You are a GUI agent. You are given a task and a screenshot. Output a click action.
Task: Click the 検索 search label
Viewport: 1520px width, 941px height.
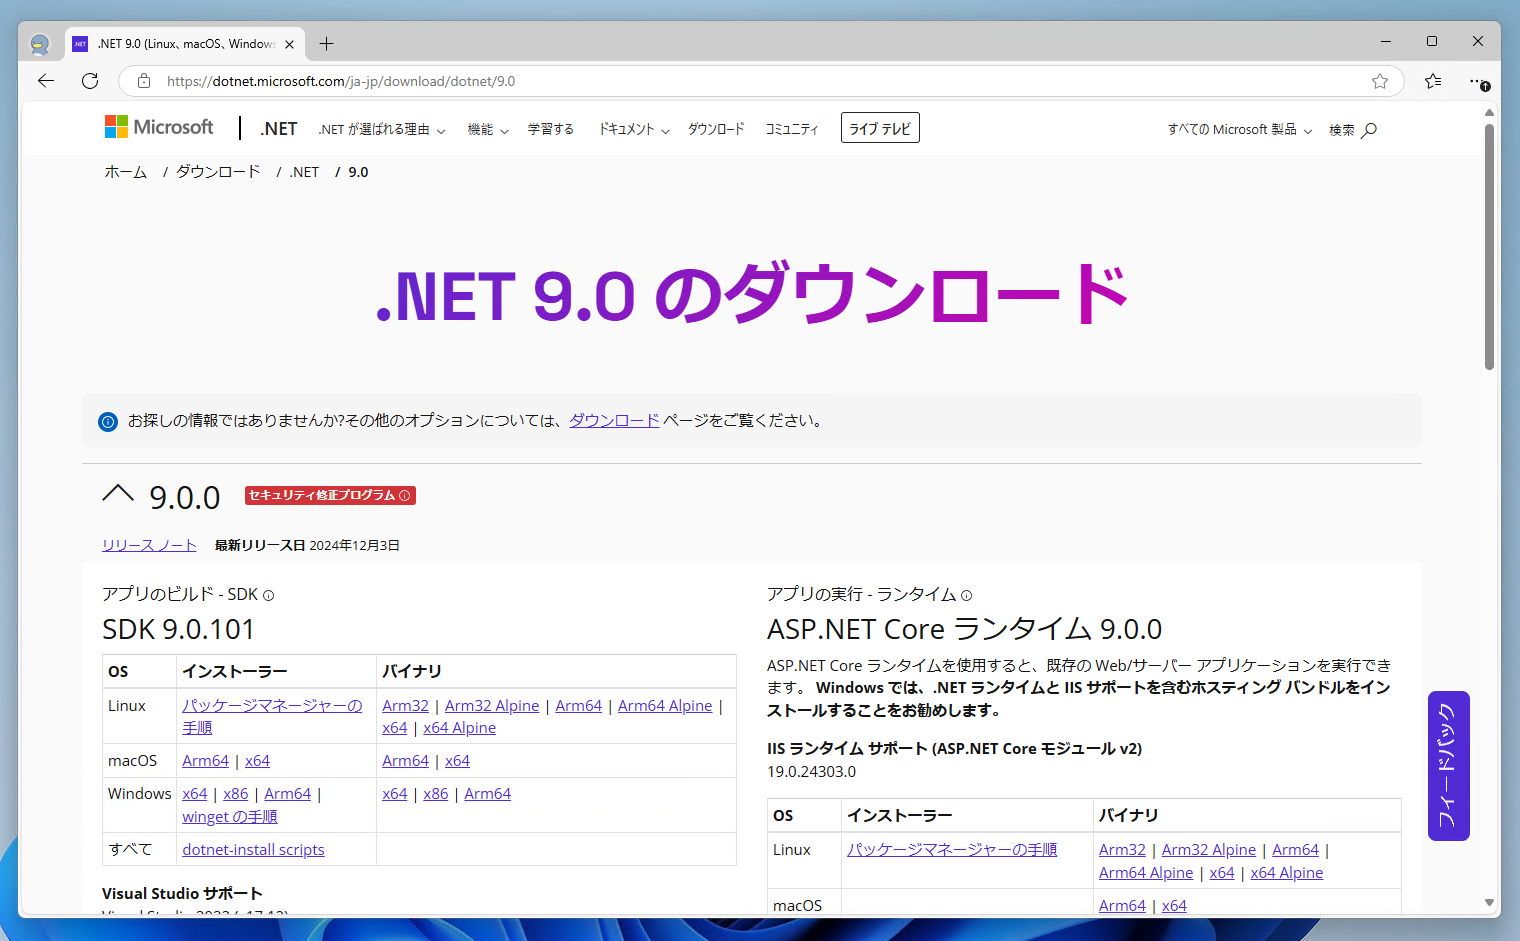[x=1341, y=130]
